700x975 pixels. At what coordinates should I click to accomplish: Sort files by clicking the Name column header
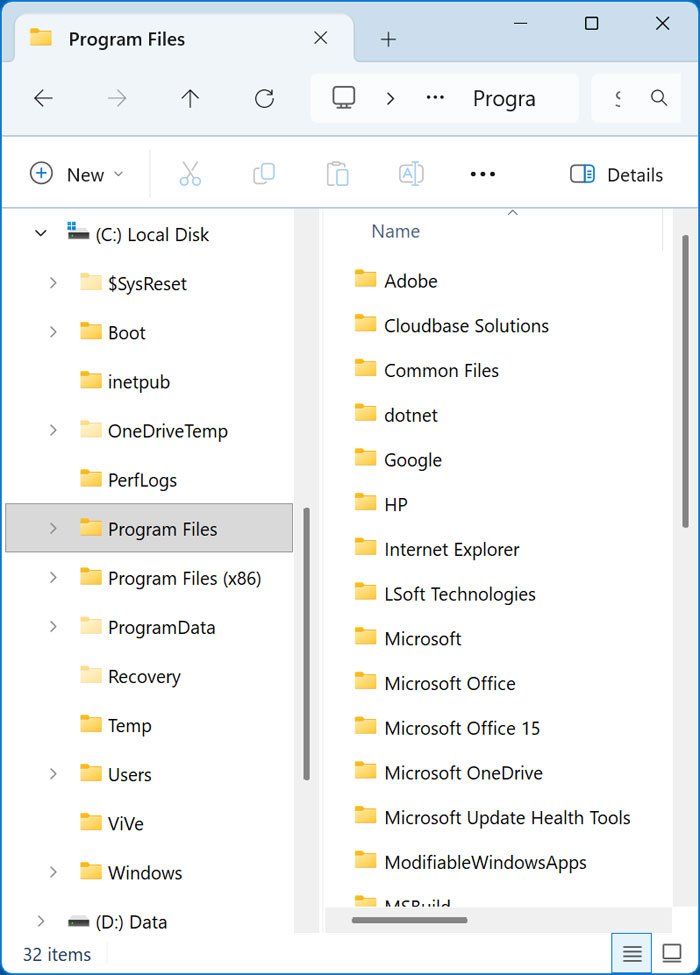click(395, 231)
